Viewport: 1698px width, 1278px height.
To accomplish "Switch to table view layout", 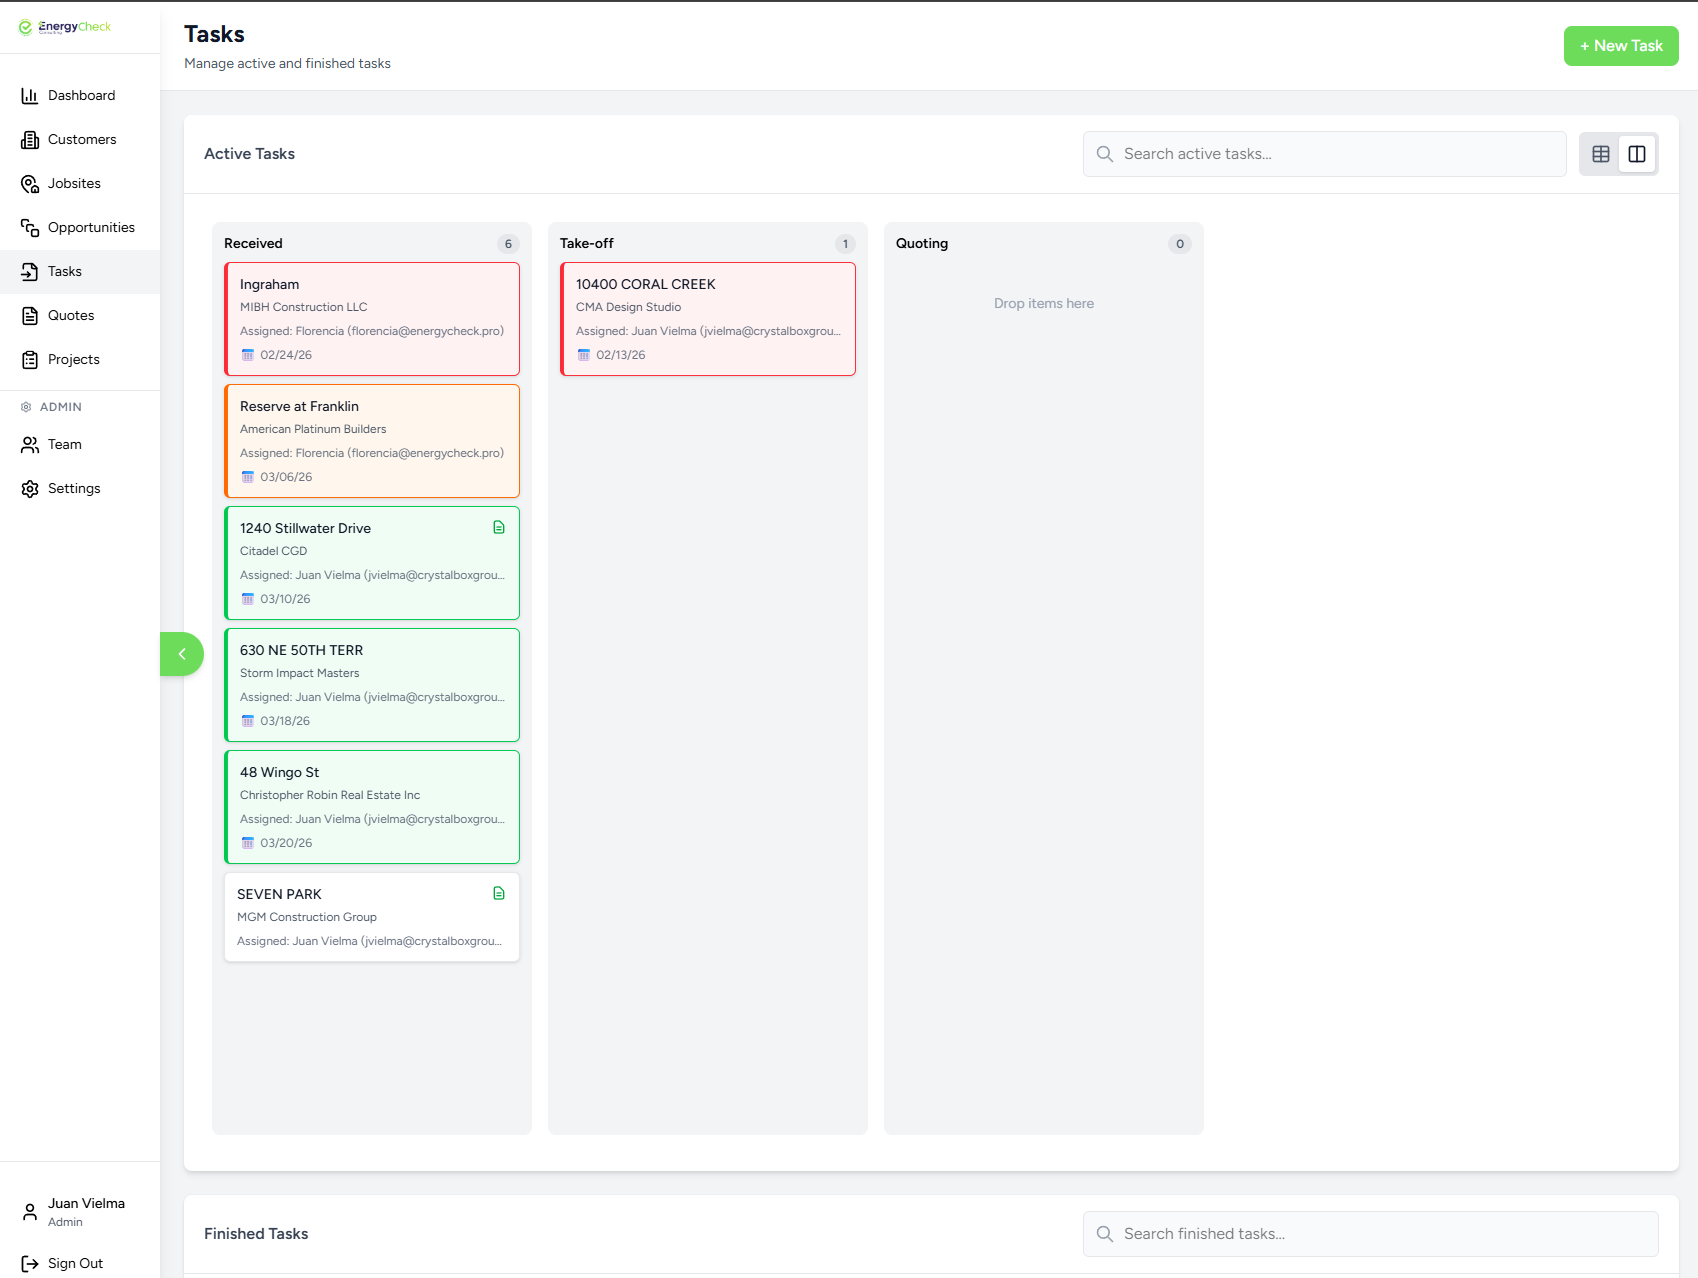I will point(1600,154).
